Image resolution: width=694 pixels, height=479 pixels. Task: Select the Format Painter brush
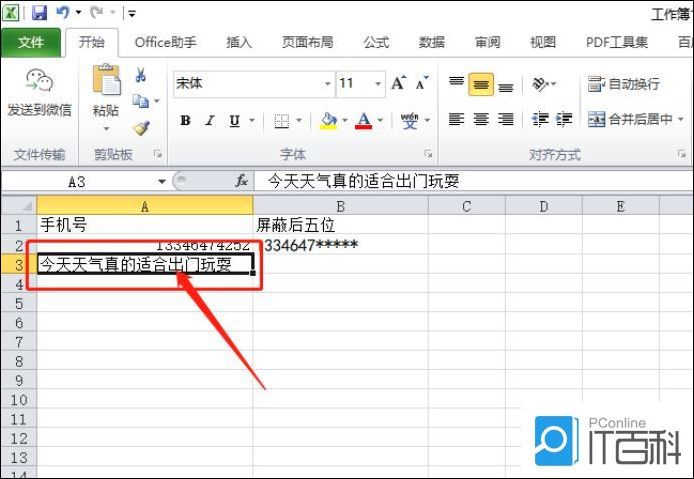(141, 128)
